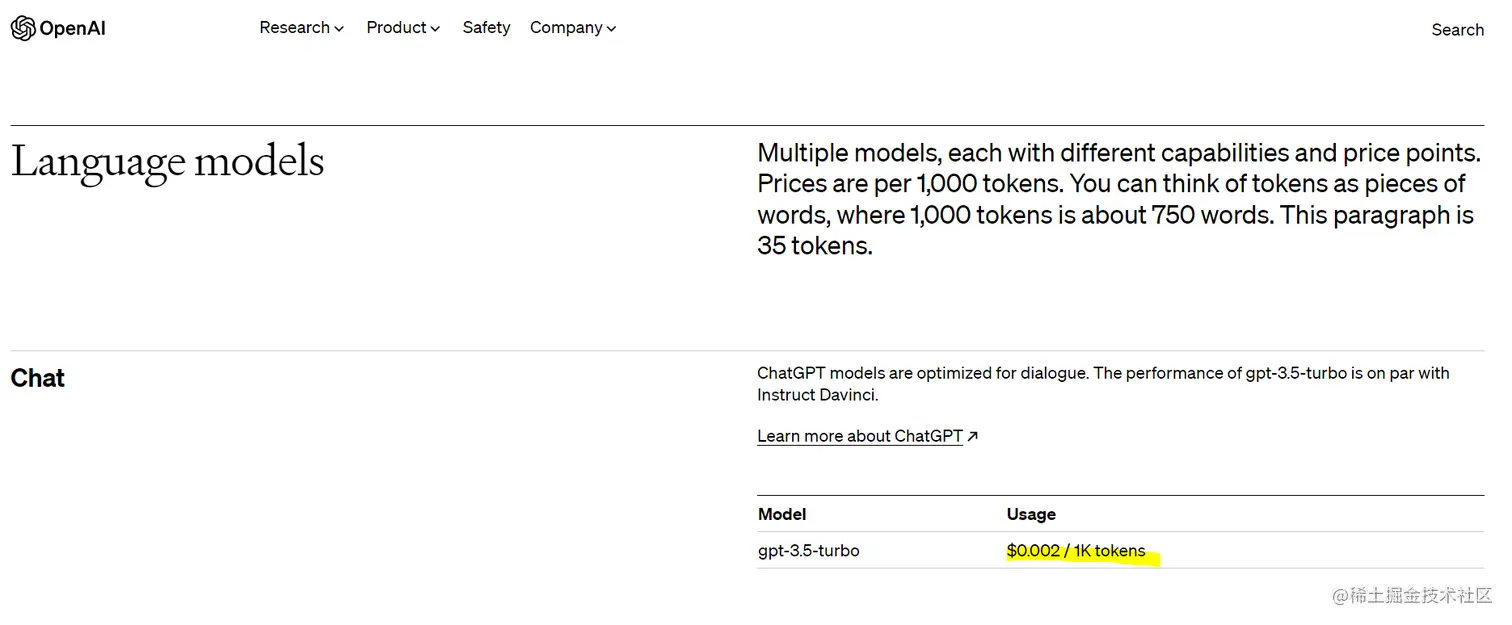The width and height of the screenshot is (1512, 625).
Task: Go to the Safety page
Action: 486,28
